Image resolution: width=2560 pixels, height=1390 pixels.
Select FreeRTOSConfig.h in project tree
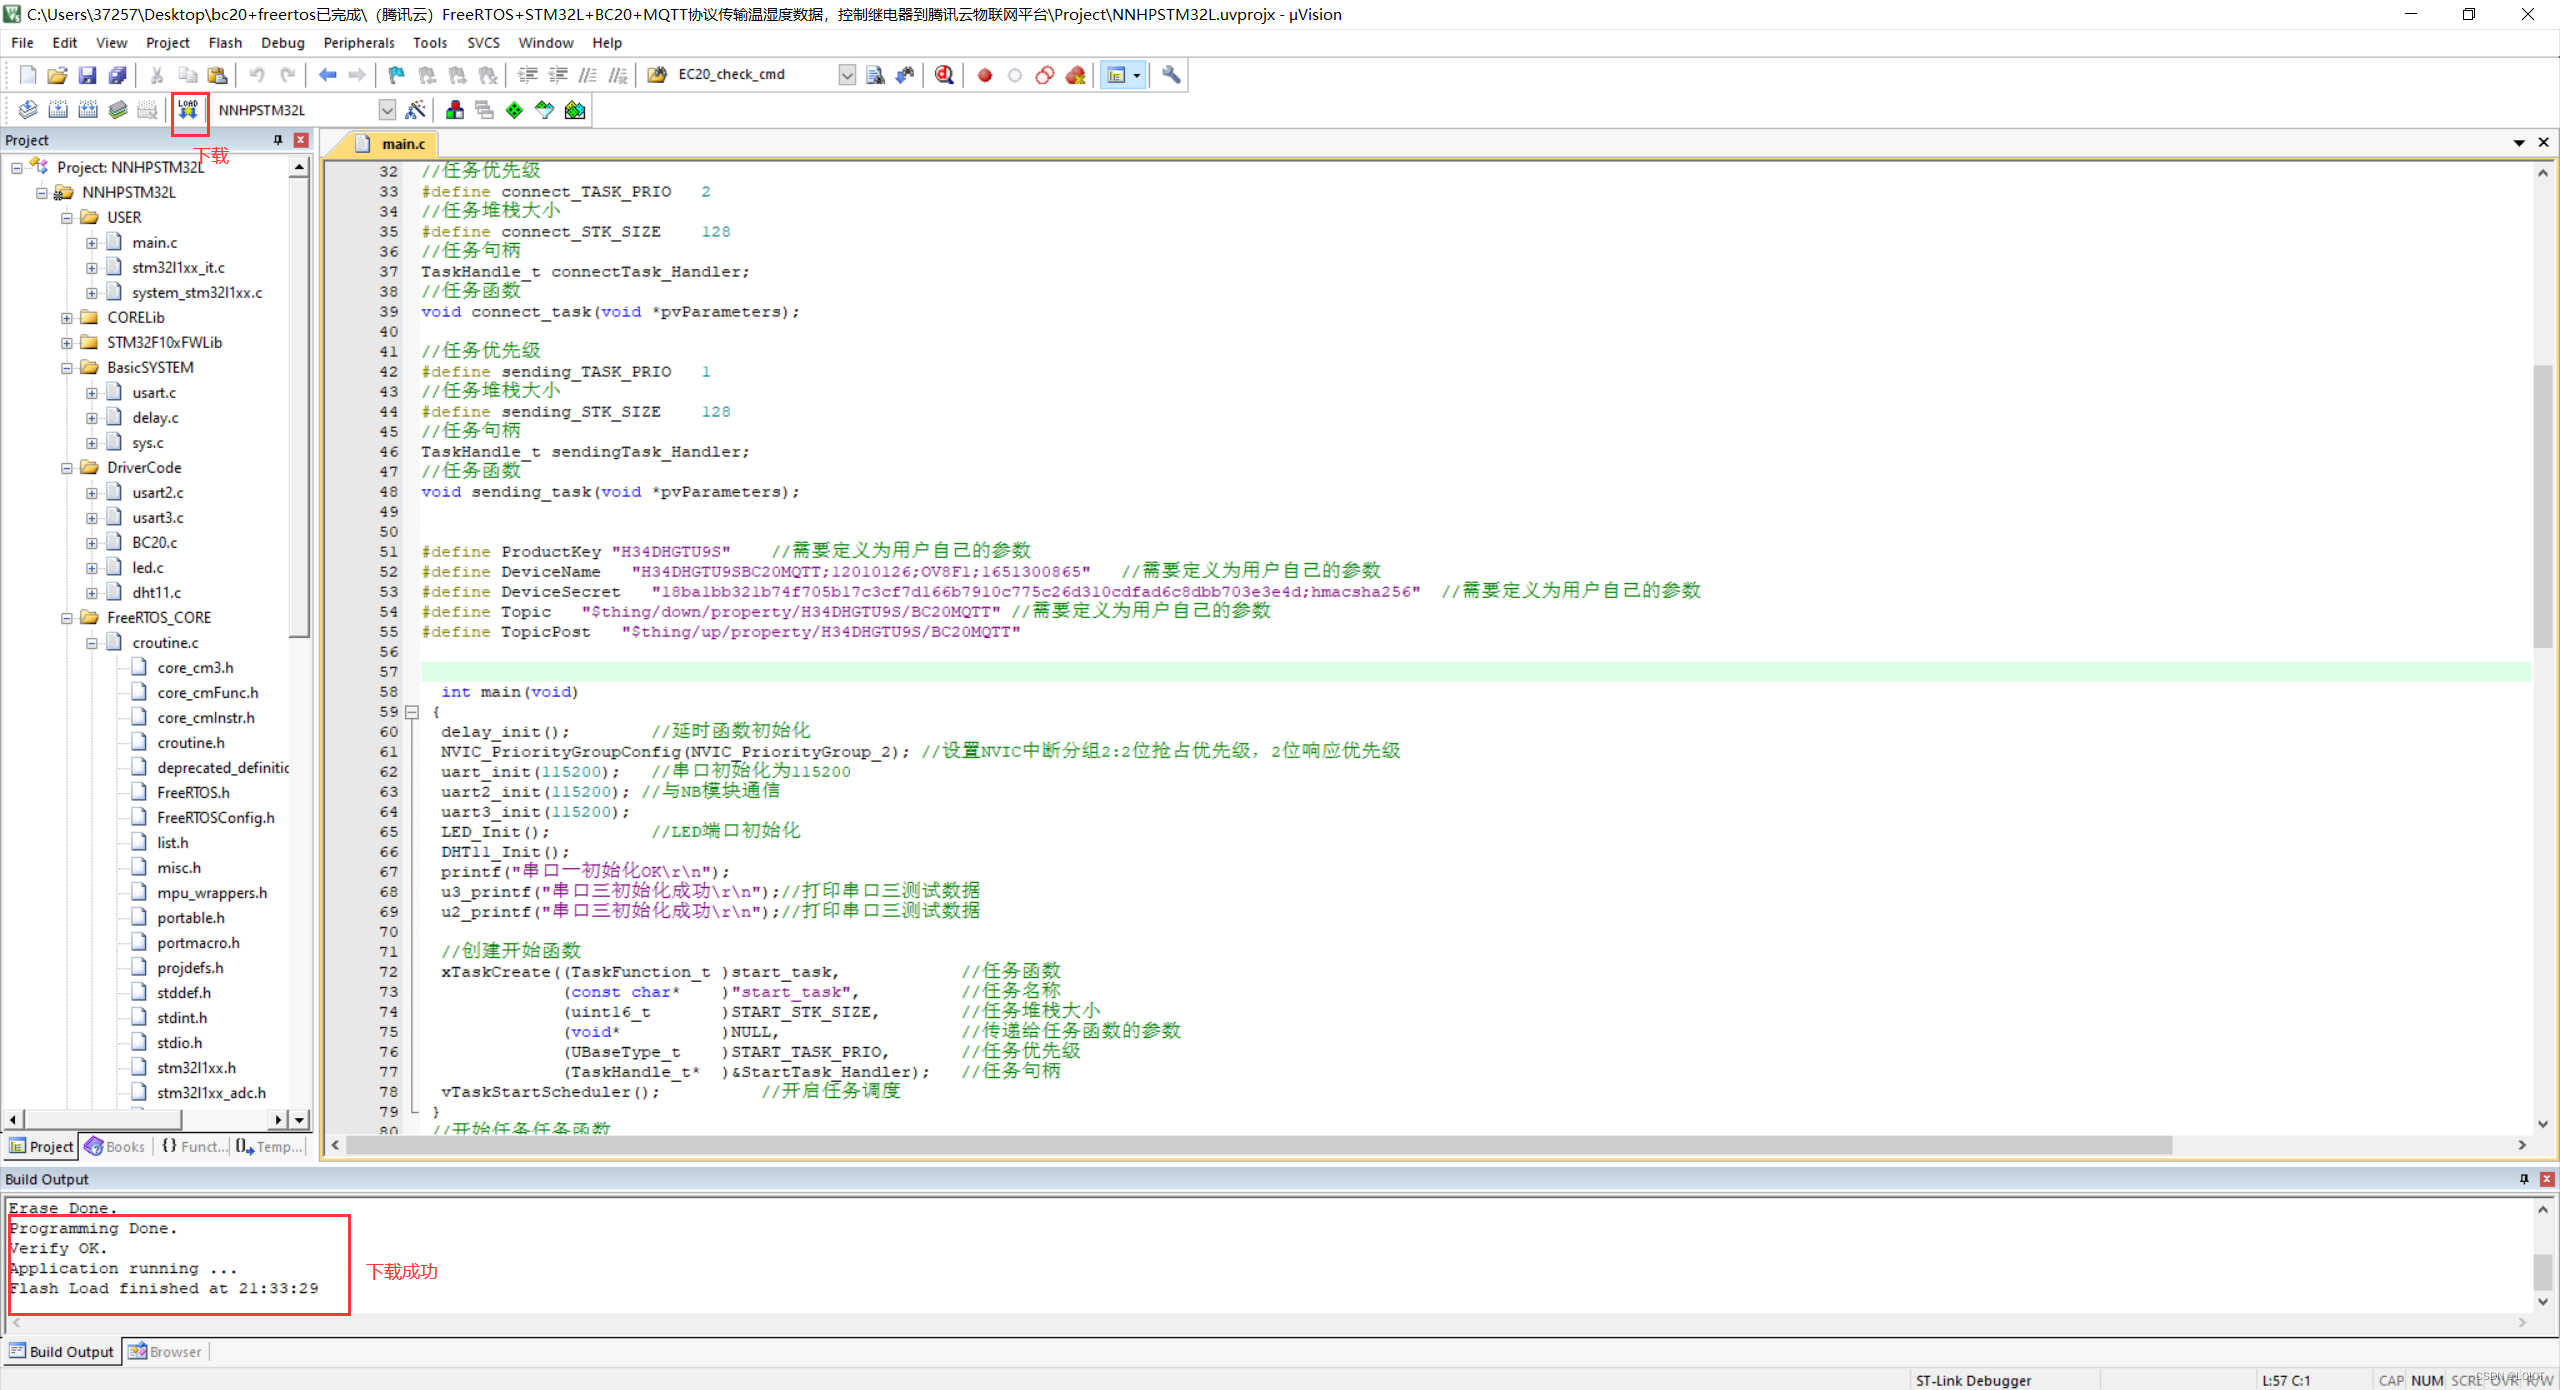pos(216,818)
